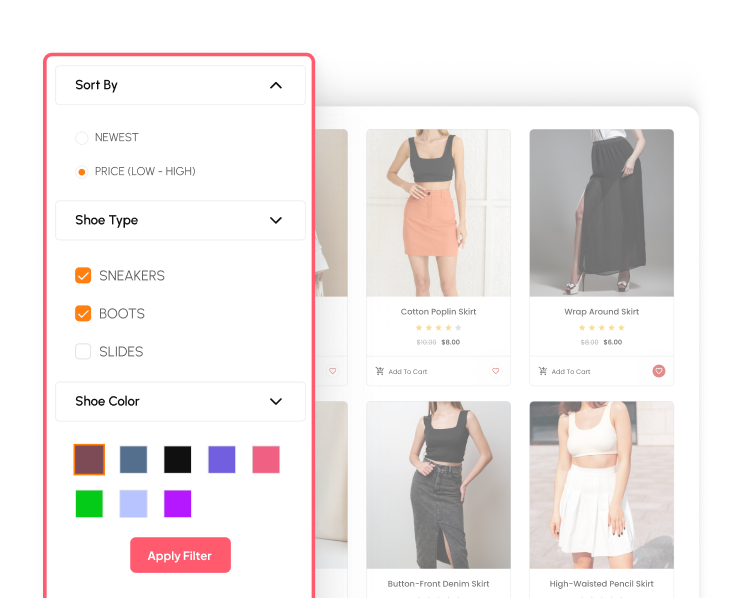Click the Wrap Around Skirt title

602,312
